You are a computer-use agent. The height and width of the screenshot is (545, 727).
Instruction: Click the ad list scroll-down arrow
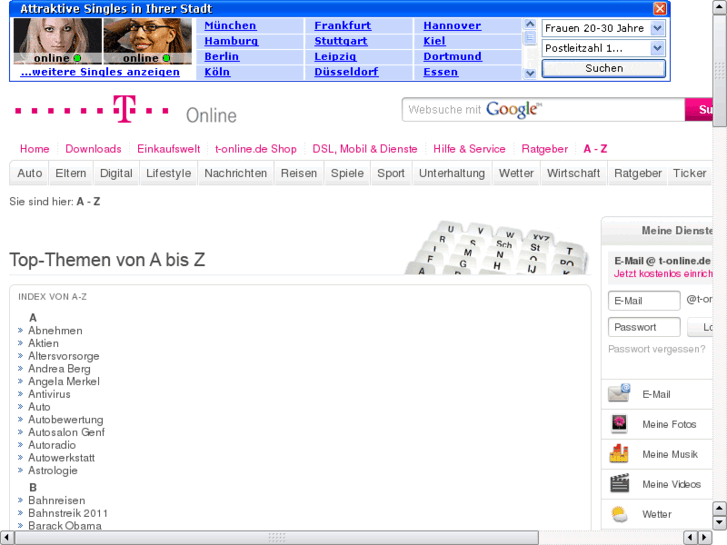(x=530, y=73)
